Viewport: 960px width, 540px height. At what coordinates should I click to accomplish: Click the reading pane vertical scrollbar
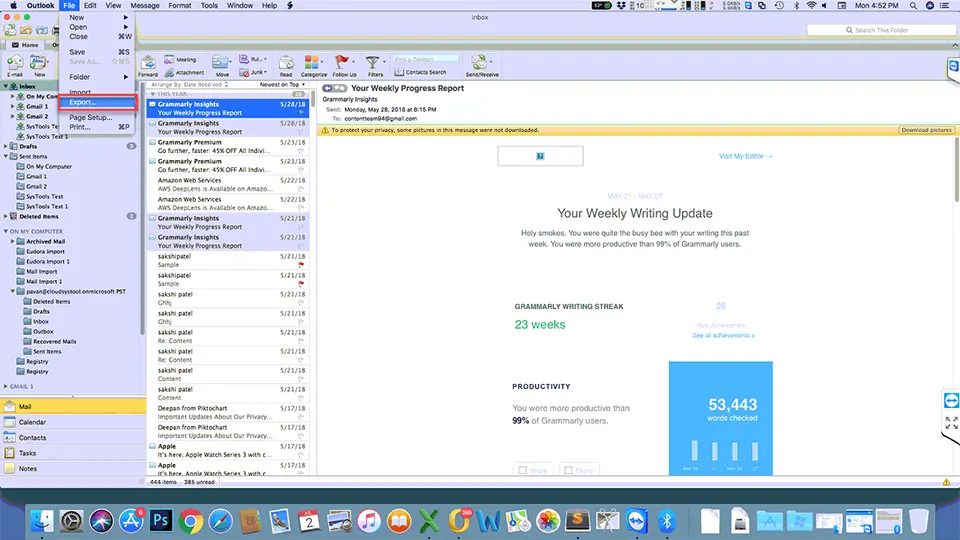956,168
